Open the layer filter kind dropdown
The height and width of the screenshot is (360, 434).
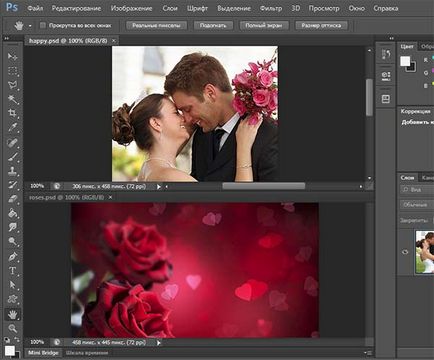(417, 190)
